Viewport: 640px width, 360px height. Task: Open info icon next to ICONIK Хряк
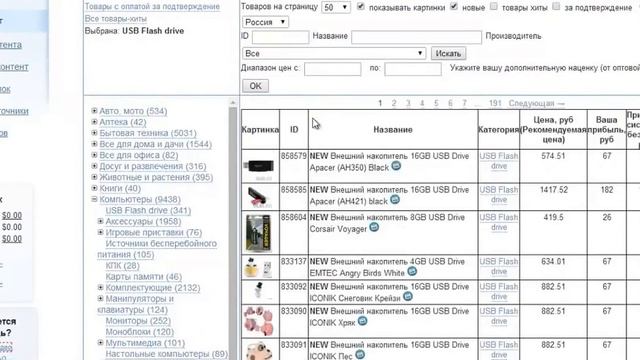362,321
